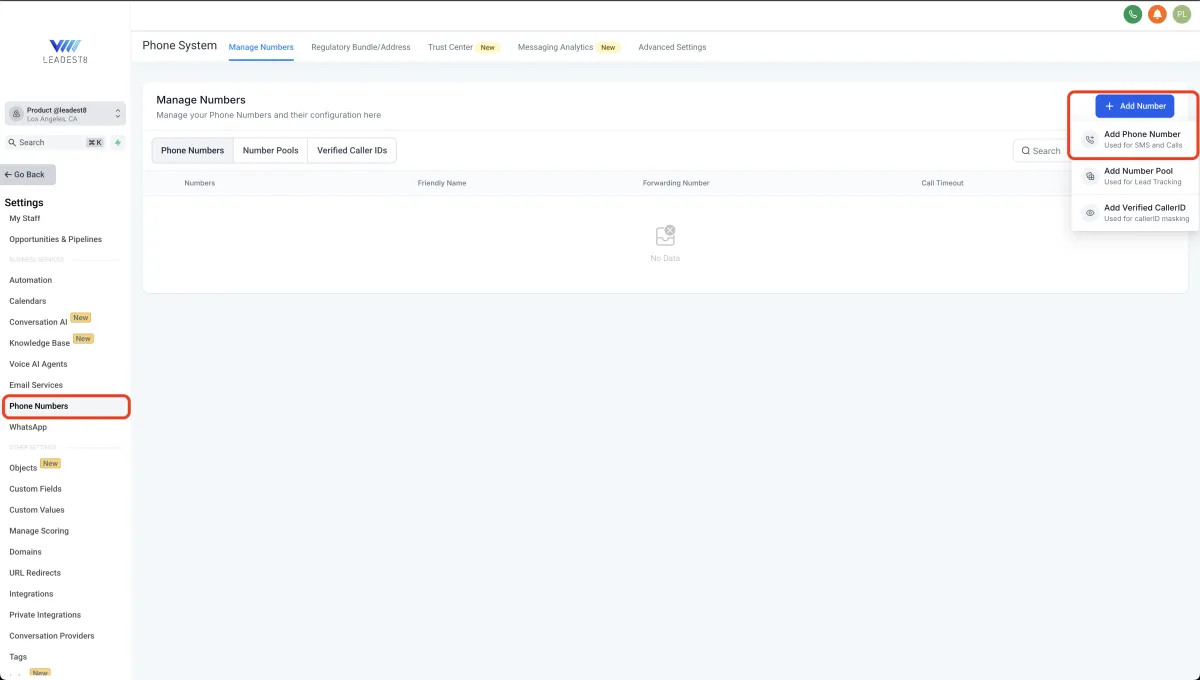Image resolution: width=1200 pixels, height=680 pixels.
Task: Click the green phone dialer icon
Action: coord(1133,14)
